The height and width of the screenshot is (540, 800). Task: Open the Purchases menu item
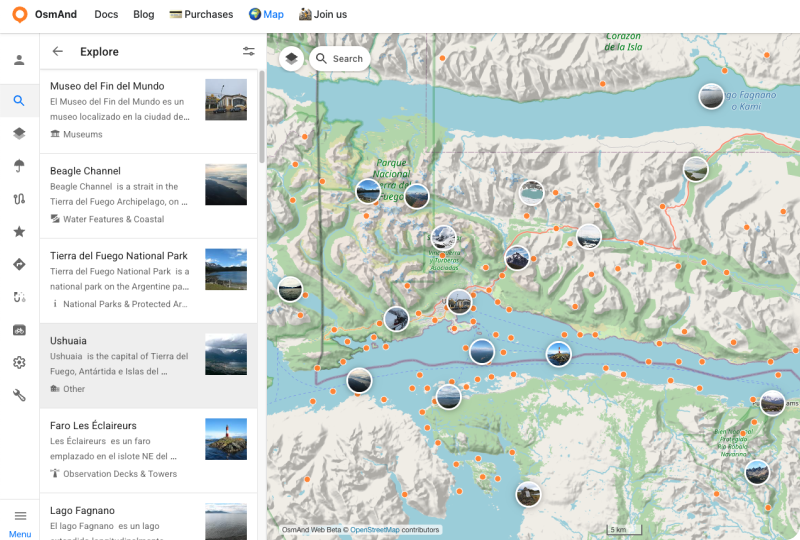click(x=201, y=14)
